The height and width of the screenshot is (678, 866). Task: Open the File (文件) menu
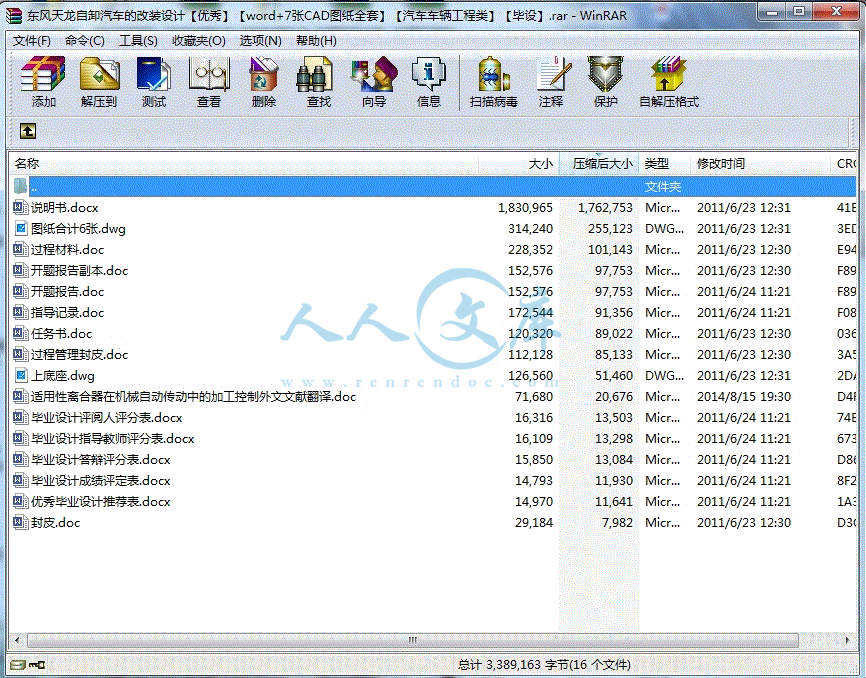pos(31,41)
